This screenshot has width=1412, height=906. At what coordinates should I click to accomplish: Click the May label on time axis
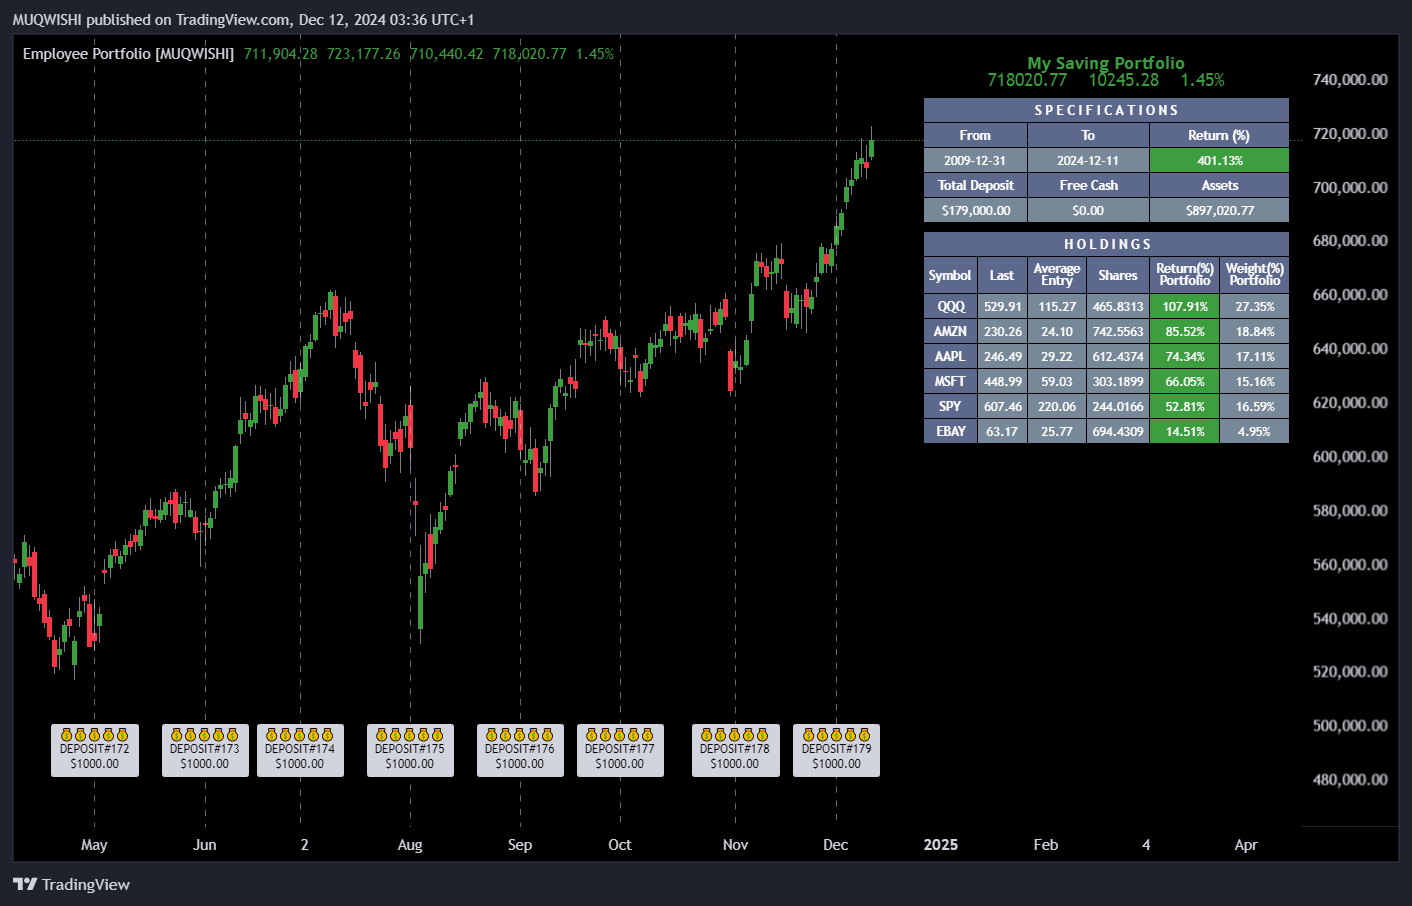coord(94,845)
